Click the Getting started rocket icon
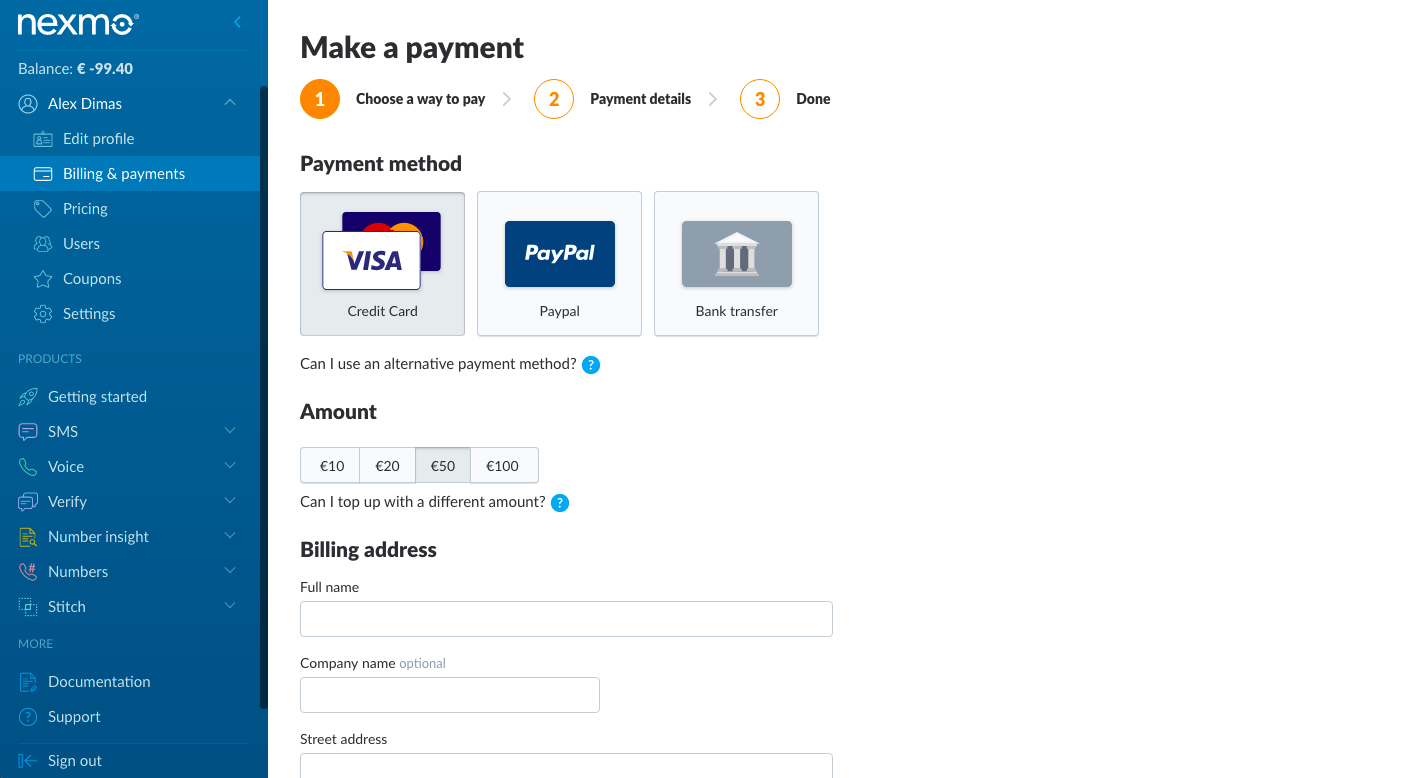 pos(28,397)
